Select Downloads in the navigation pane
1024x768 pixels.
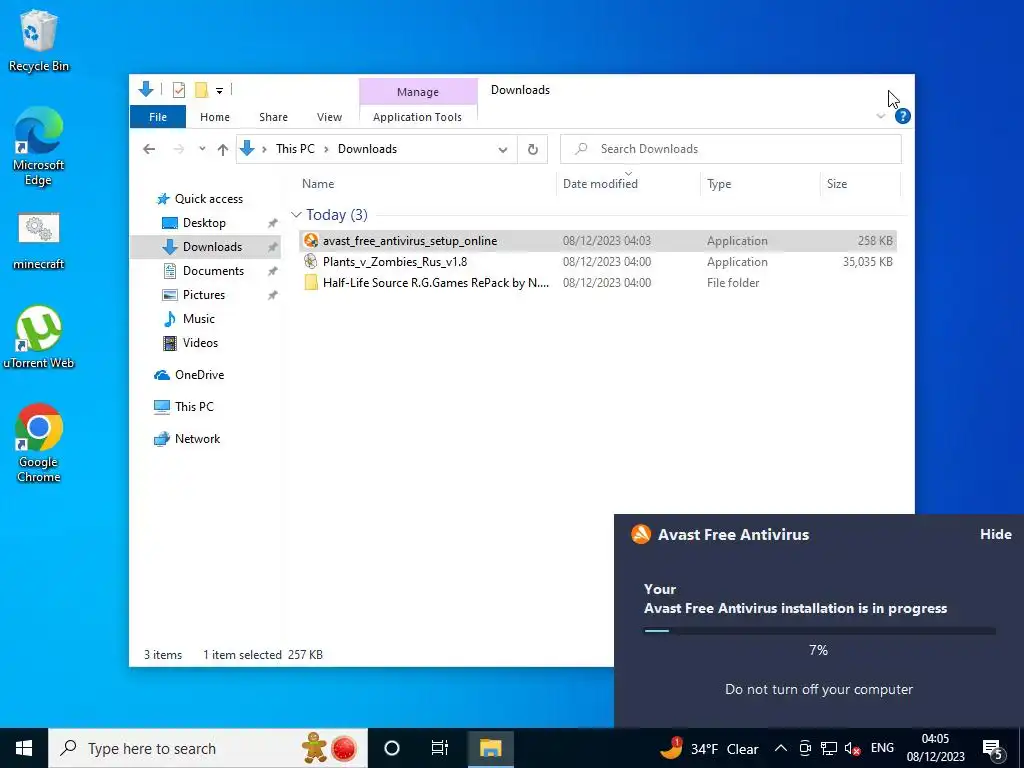(x=212, y=247)
